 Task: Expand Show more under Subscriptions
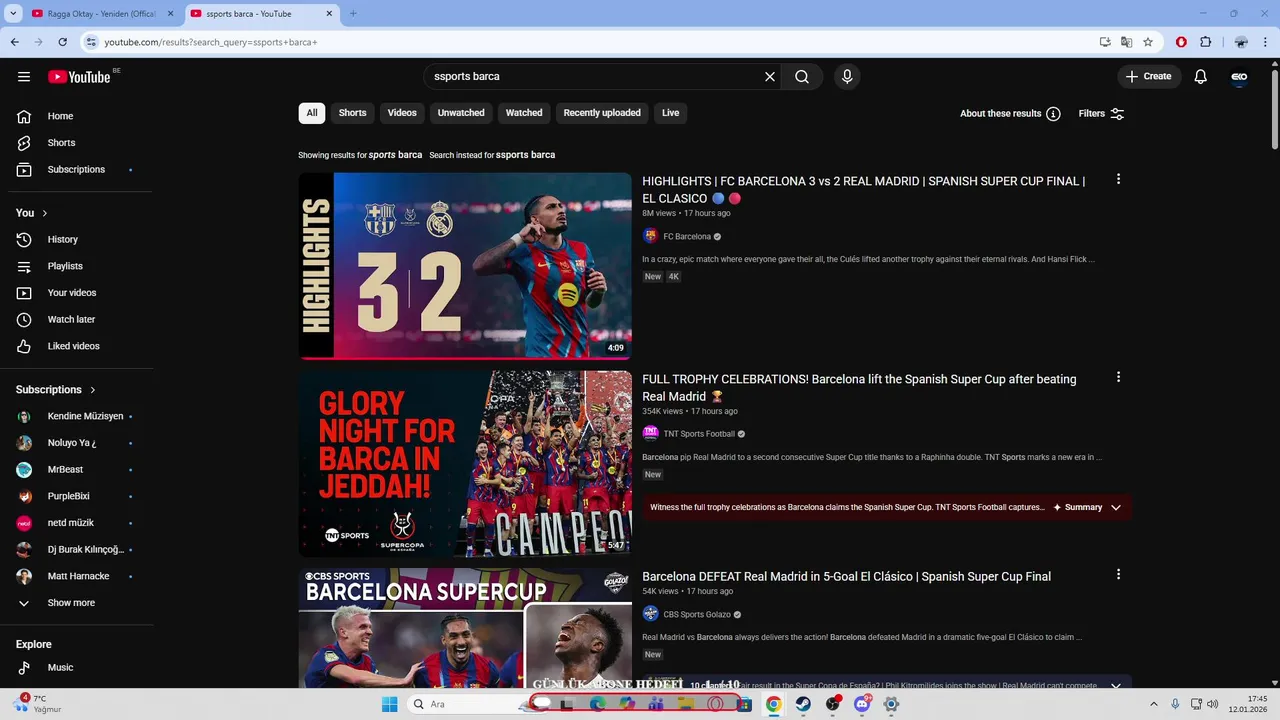(70, 603)
